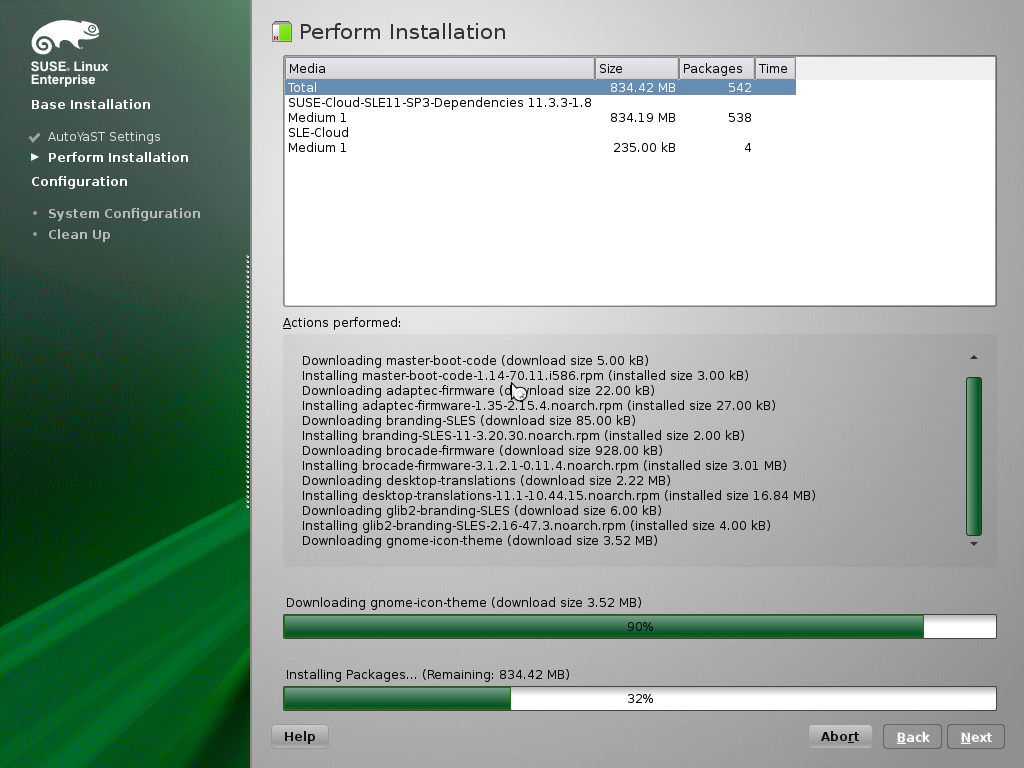The image size is (1024, 768).
Task: Click AutoYaST Settings step in sidebar
Action: (x=104, y=136)
